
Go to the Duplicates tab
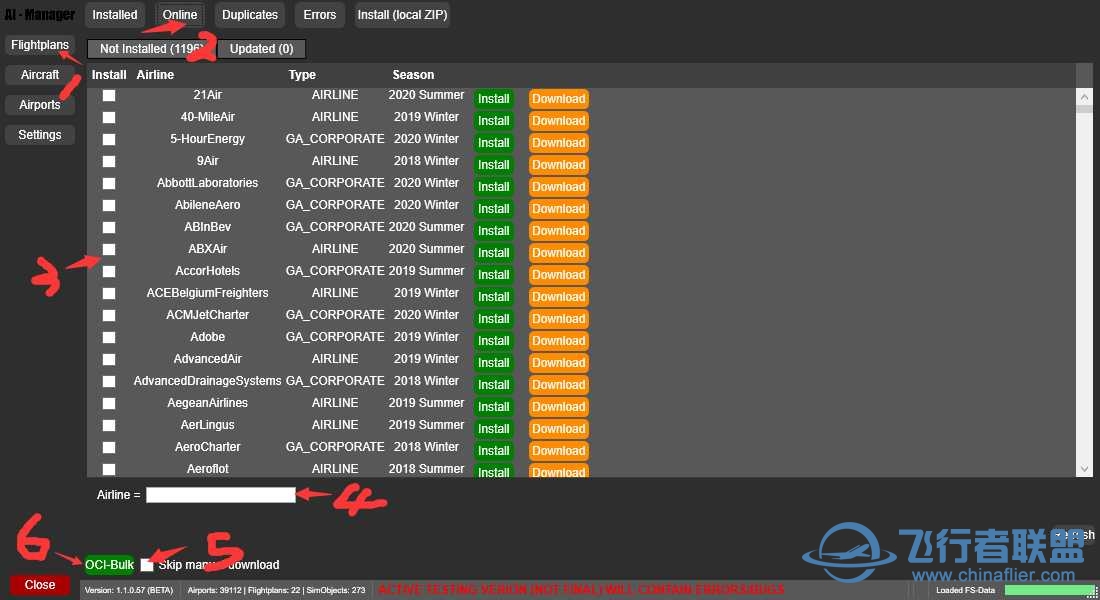250,15
